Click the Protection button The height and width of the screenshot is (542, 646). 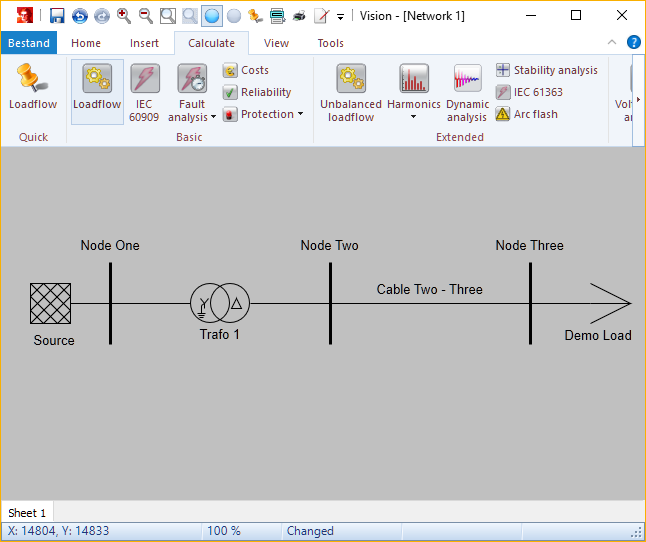click(x=259, y=114)
